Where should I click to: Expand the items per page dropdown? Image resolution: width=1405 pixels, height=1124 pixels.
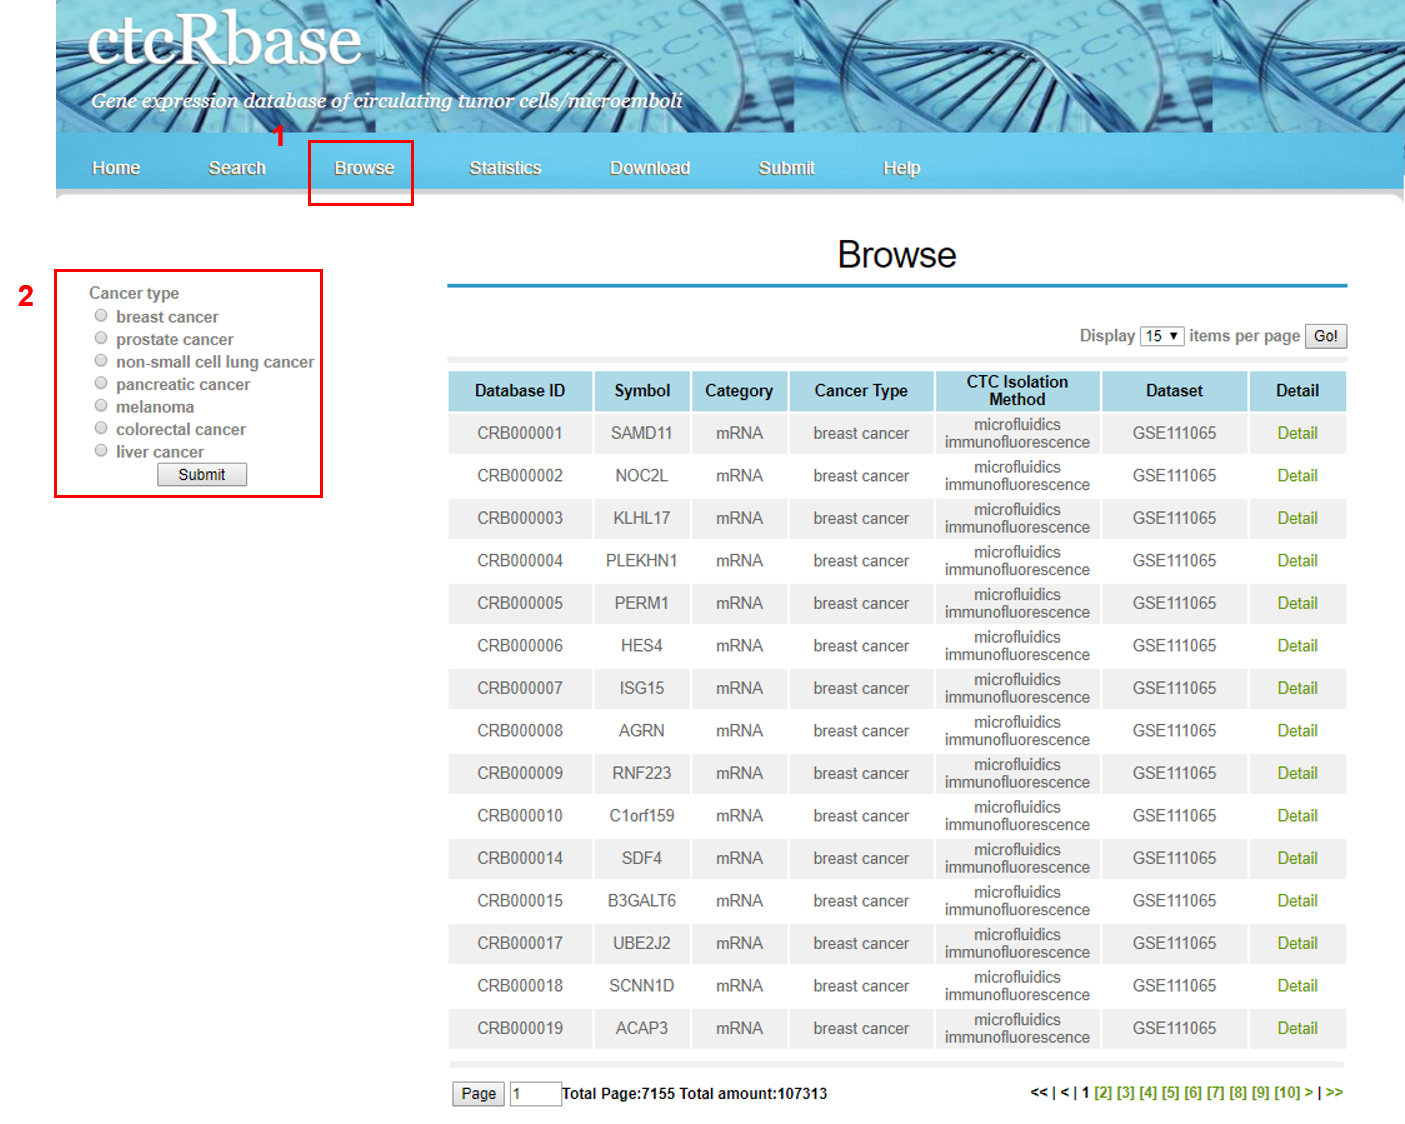tap(1162, 336)
